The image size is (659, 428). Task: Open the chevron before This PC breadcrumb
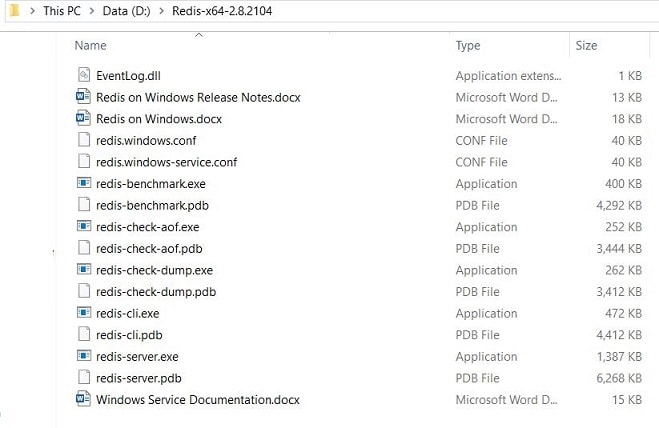pos(32,11)
